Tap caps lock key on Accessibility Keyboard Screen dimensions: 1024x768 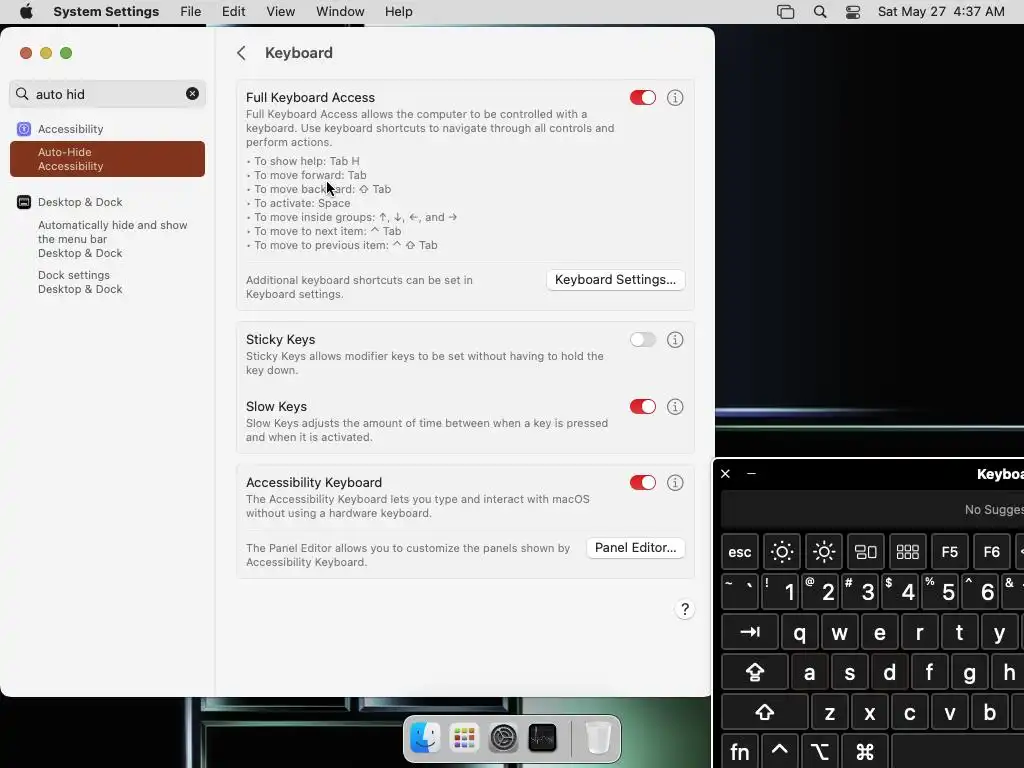(x=755, y=673)
